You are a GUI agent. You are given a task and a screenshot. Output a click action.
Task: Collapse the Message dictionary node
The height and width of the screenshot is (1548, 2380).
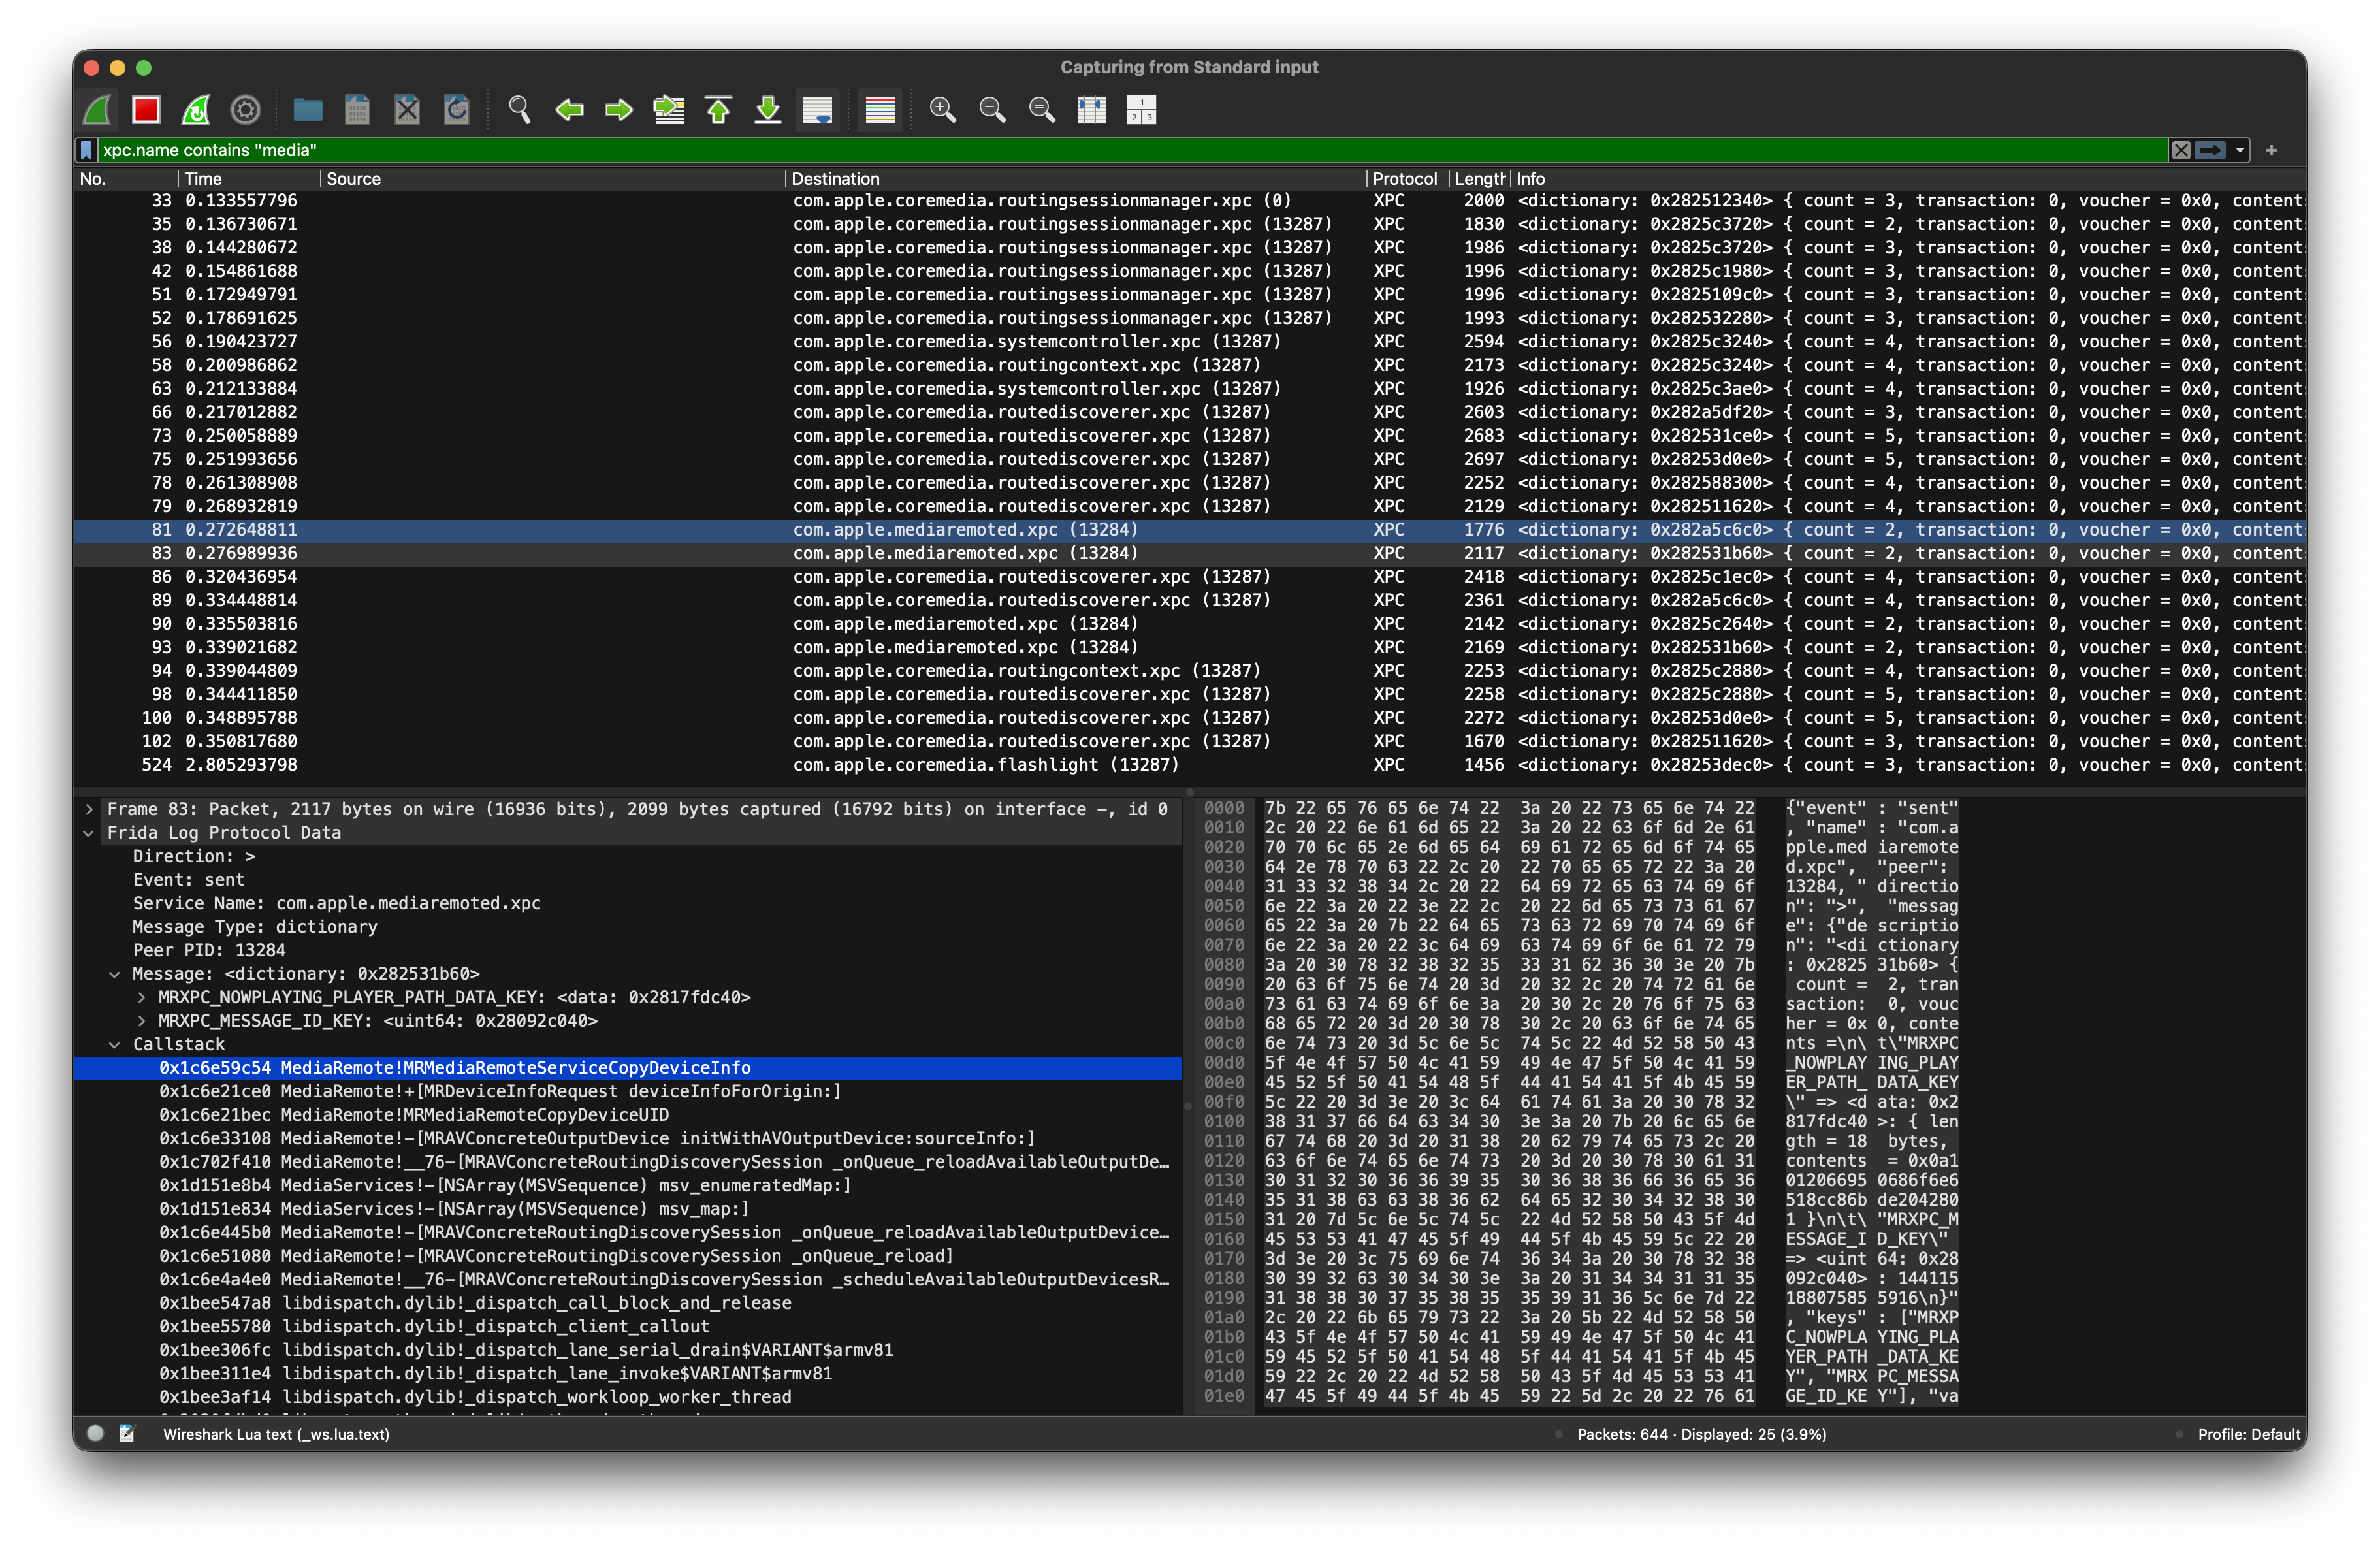[x=114, y=974]
